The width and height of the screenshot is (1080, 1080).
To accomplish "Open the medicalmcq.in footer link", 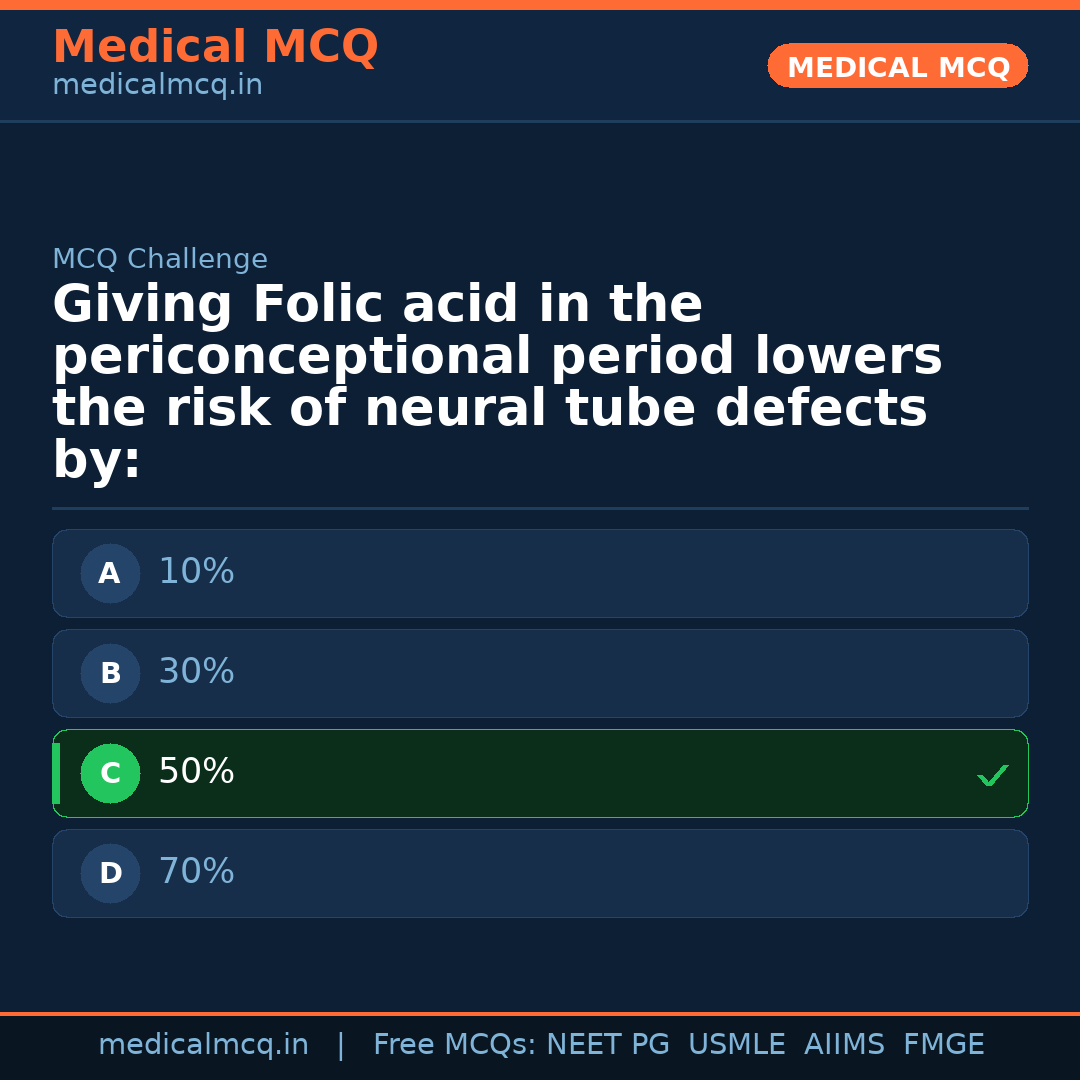I will (203, 1045).
